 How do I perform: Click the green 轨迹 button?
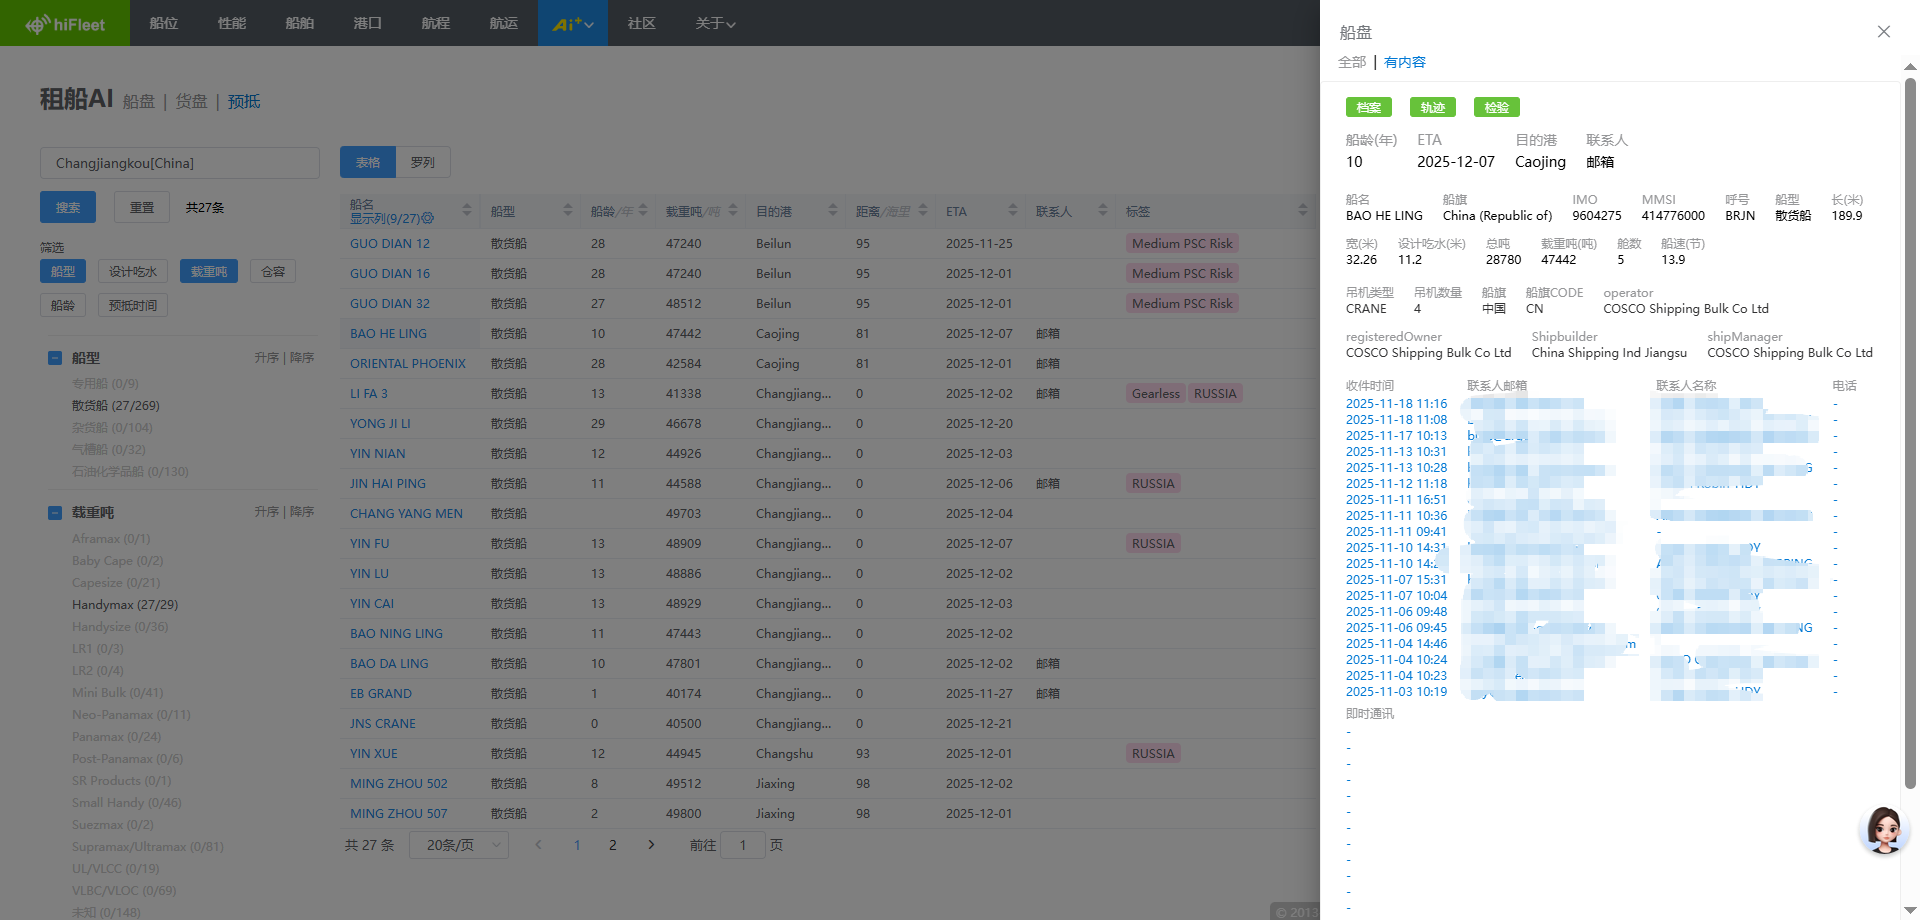click(x=1432, y=107)
